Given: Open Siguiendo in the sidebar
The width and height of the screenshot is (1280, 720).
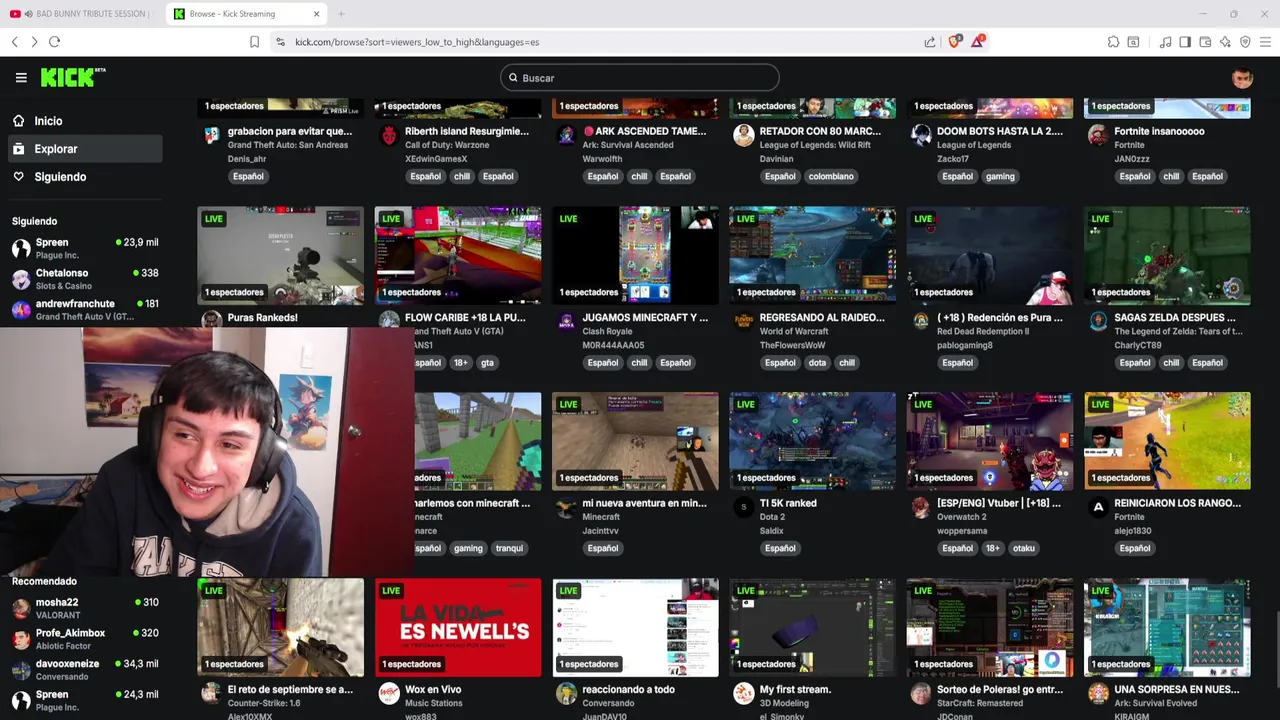Looking at the screenshot, I should tap(84, 177).
